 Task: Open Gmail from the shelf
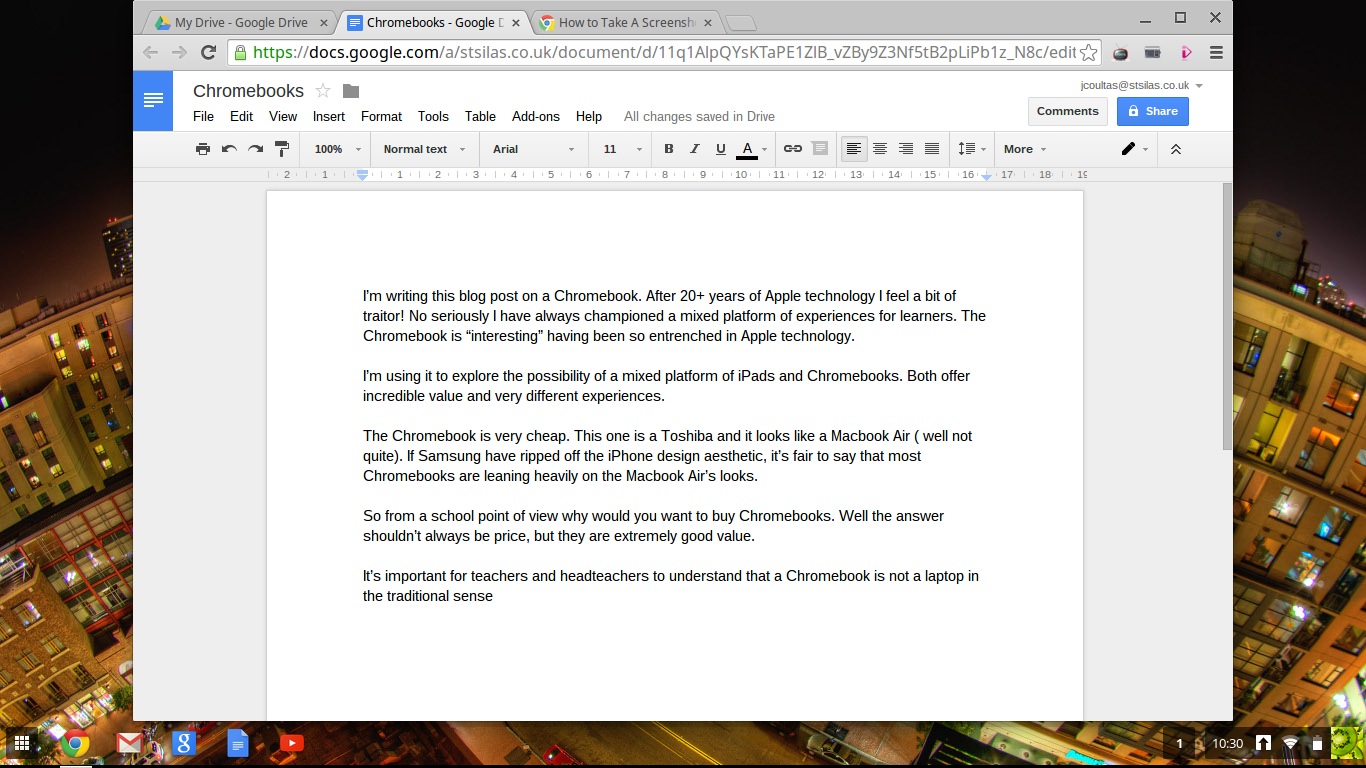pyautogui.click(x=129, y=743)
